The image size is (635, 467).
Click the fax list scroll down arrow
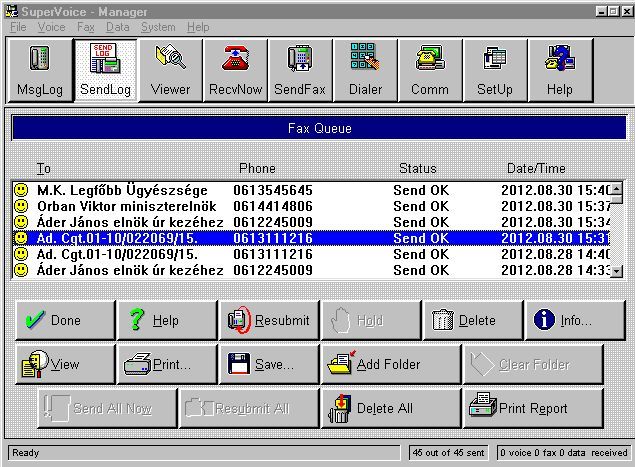tap(616, 271)
